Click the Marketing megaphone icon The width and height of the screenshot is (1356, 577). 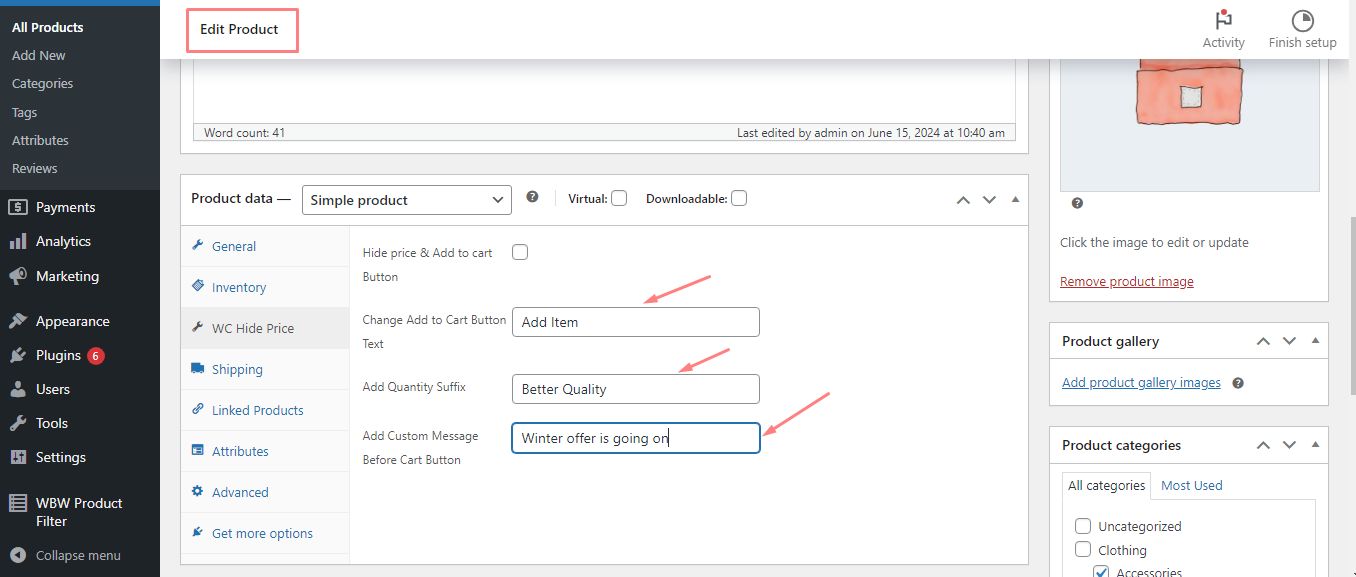coord(17,276)
